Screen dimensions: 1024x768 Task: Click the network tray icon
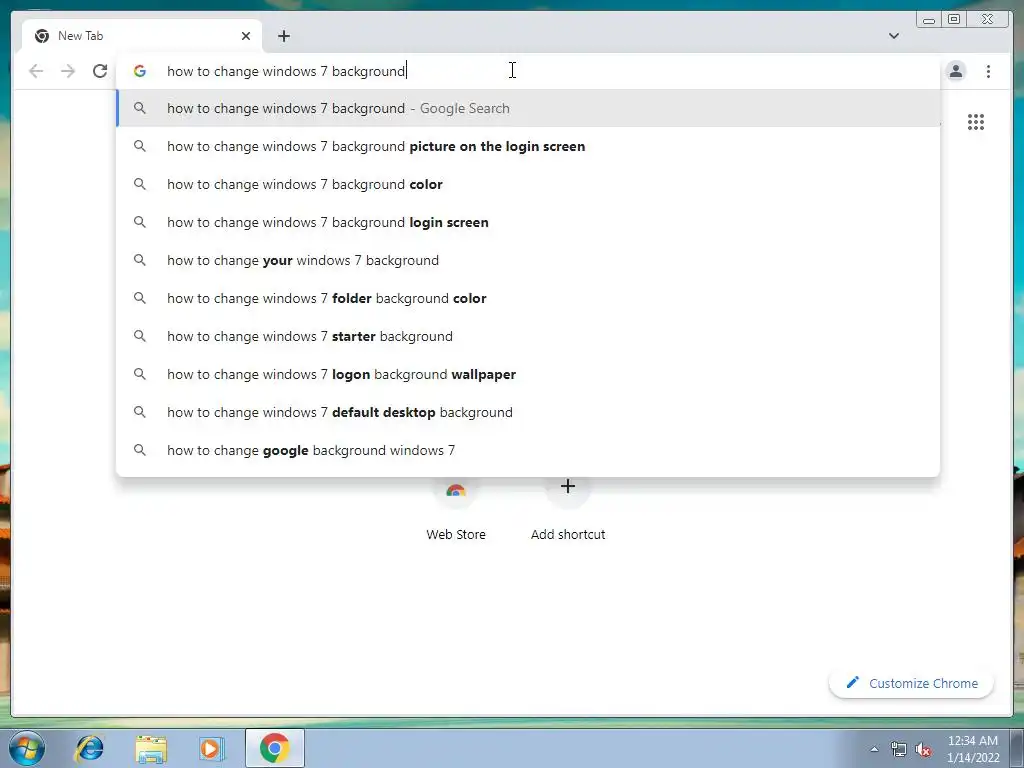[x=899, y=749]
